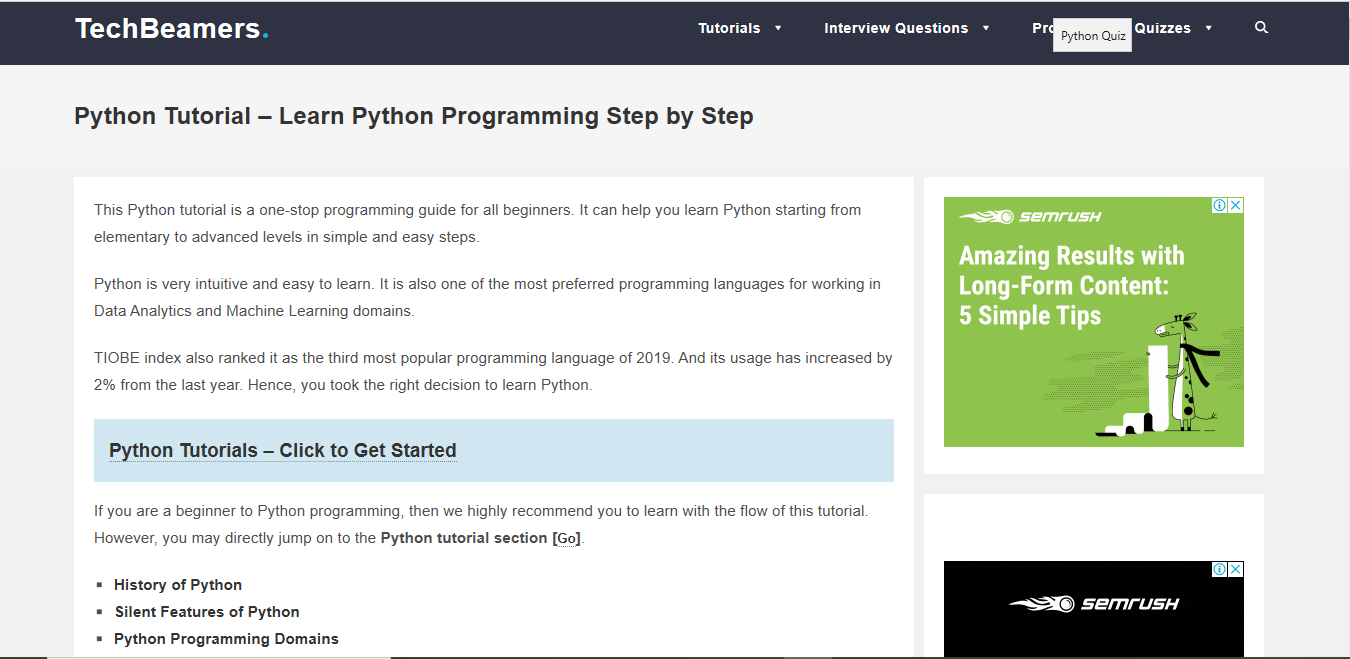Open the partially hidden Programs menu item
The image size is (1350, 659).
pos(1043,28)
